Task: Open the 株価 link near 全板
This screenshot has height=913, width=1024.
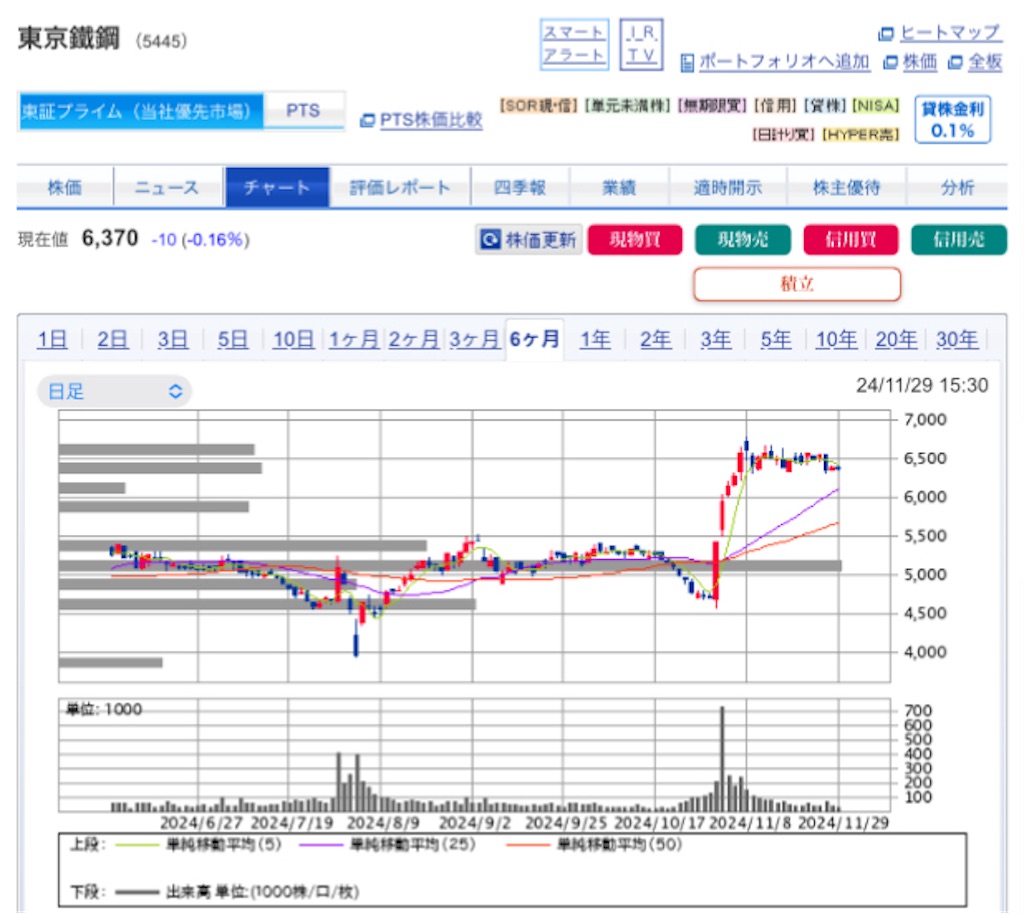Action: point(920,62)
